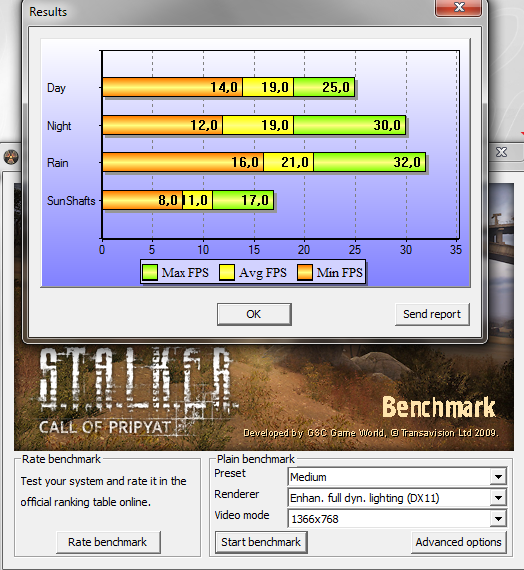Image resolution: width=524 pixels, height=570 pixels.
Task: Expand the Video mode dropdown arrow
Action: [498, 519]
